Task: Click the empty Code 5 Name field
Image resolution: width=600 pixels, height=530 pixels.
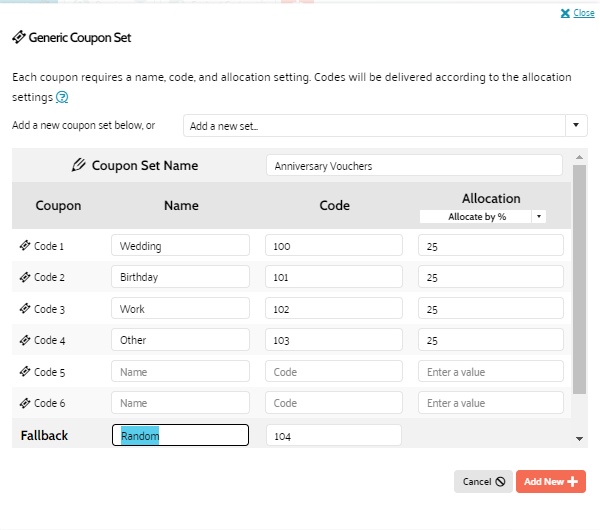Action: (x=180, y=372)
